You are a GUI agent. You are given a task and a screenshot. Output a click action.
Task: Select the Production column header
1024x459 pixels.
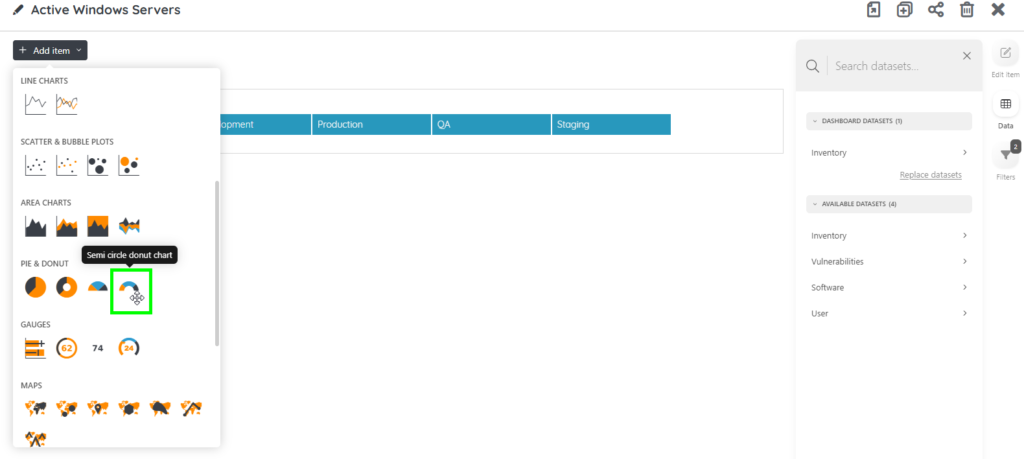coord(372,125)
